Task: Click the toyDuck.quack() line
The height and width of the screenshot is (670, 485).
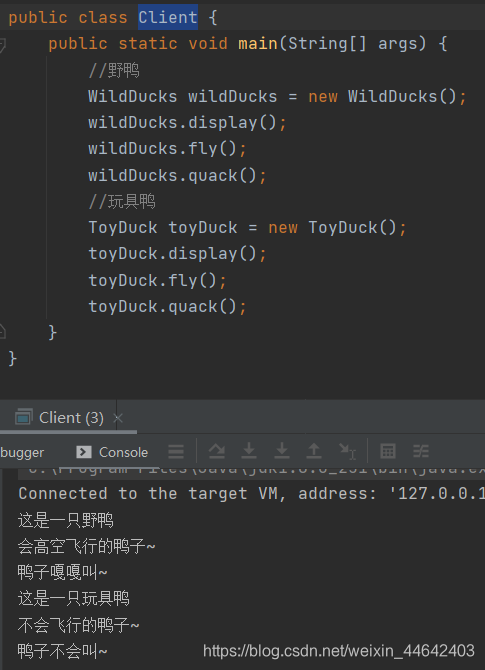Action: [167, 307]
